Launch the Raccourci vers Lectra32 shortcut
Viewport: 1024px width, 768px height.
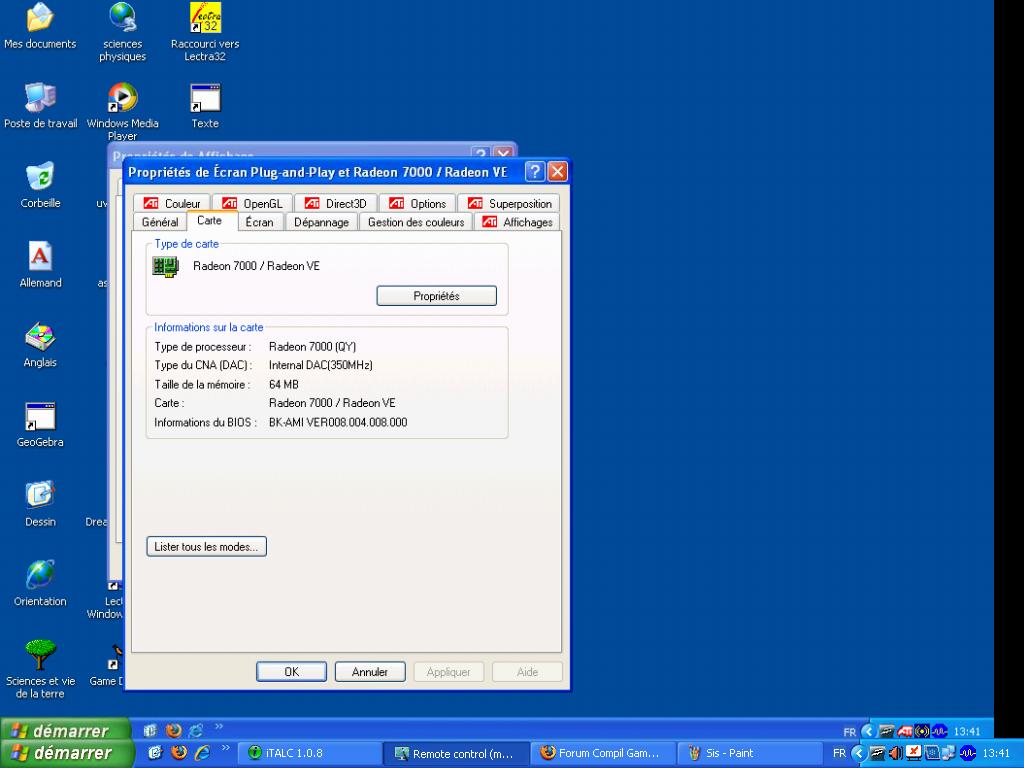(205, 32)
